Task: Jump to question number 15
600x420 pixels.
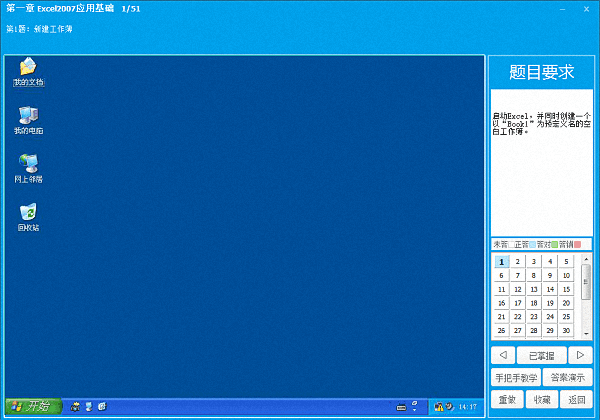Action: tap(566, 290)
